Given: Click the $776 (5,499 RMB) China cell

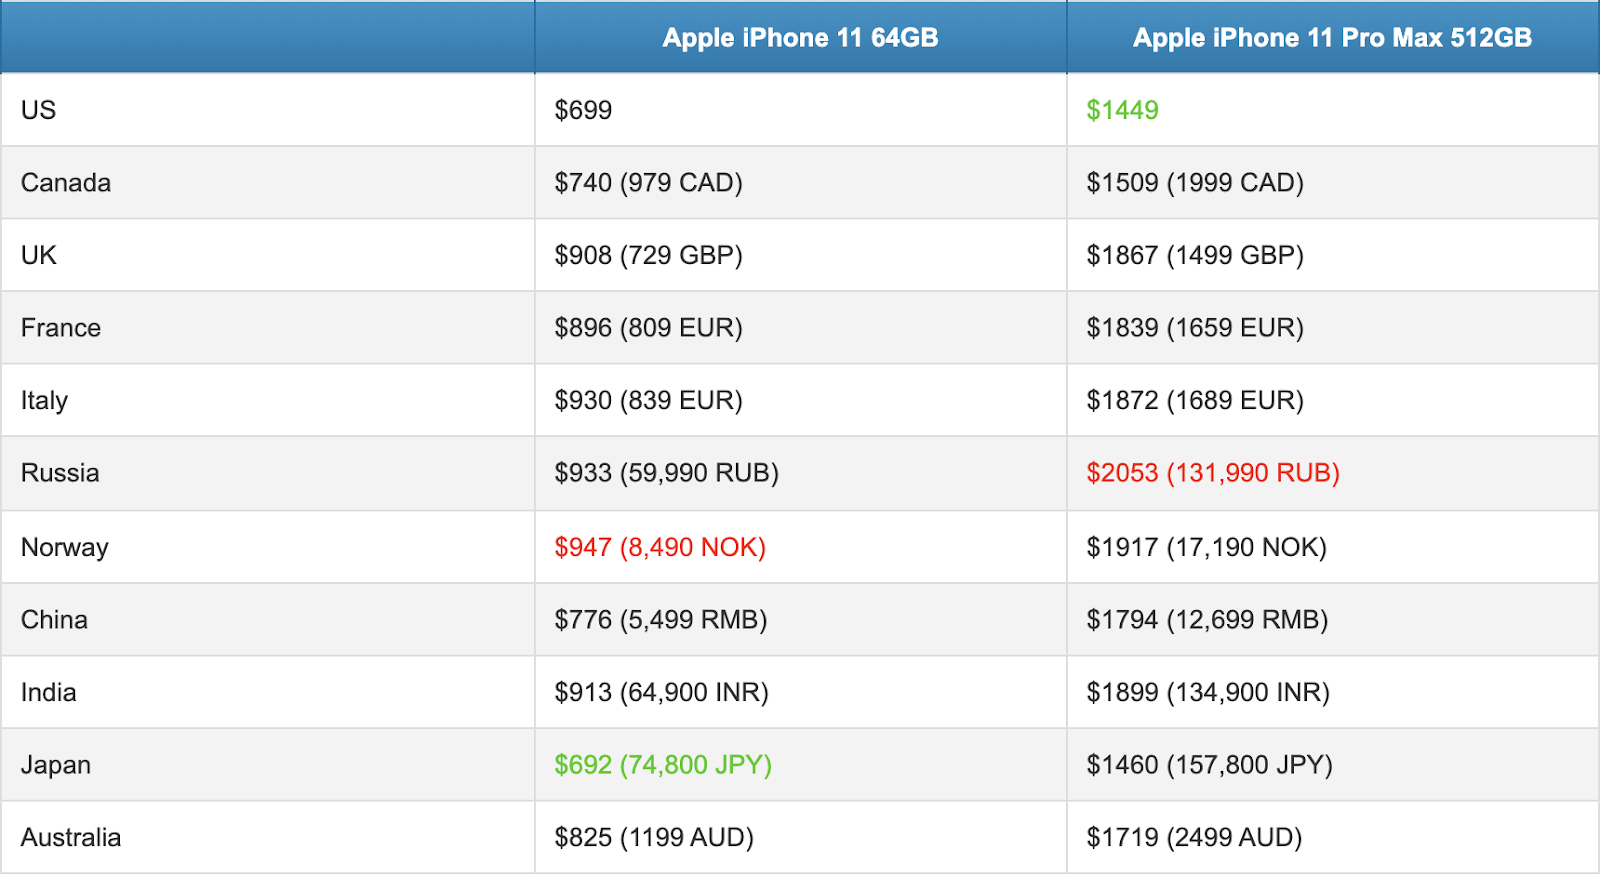Looking at the screenshot, I should coord(660,620).
